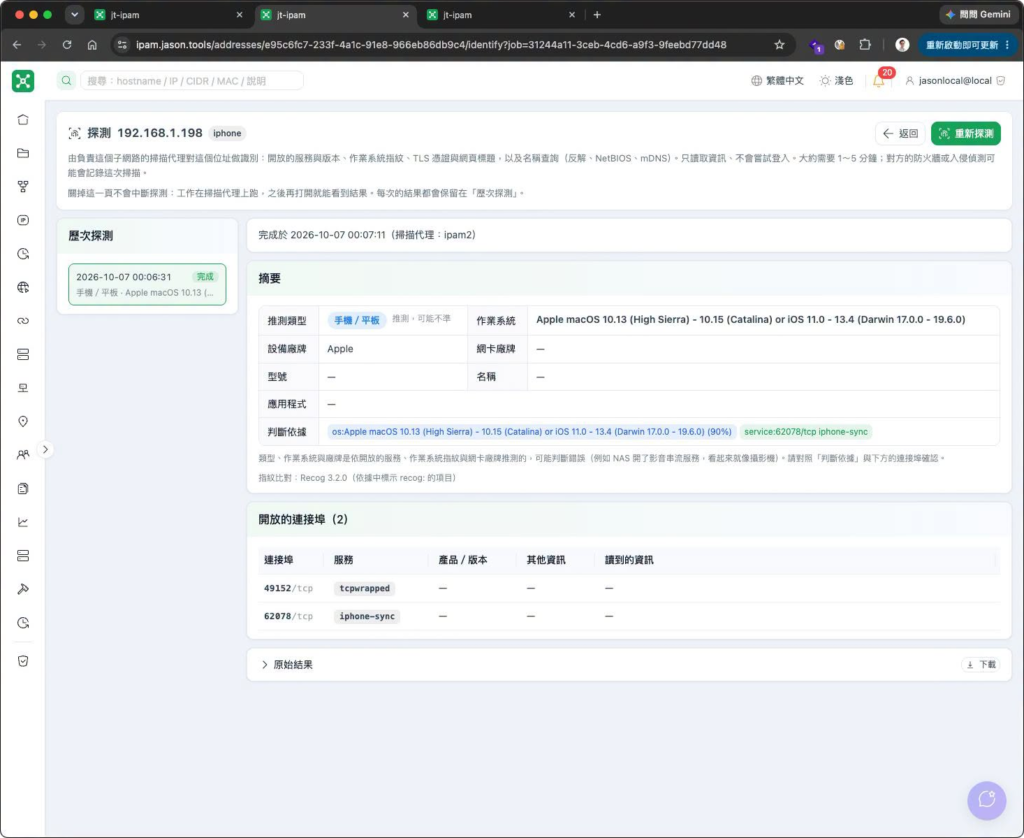
Task: Open a new browser tab with the plus button
Action: click(597, 14)
